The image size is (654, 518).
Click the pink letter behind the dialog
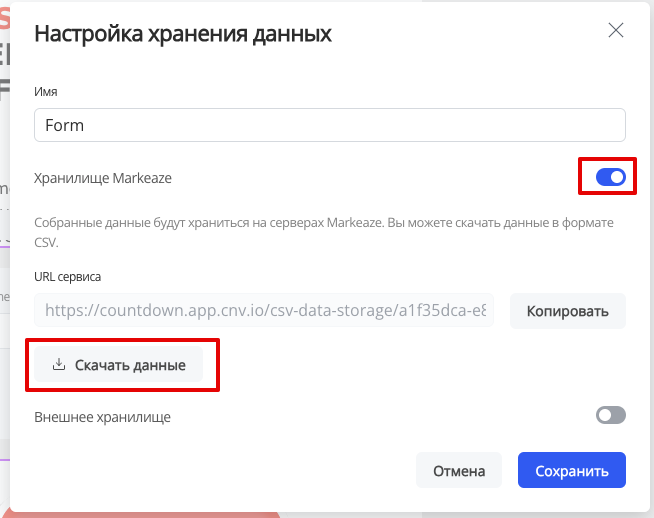pos(5,18)
